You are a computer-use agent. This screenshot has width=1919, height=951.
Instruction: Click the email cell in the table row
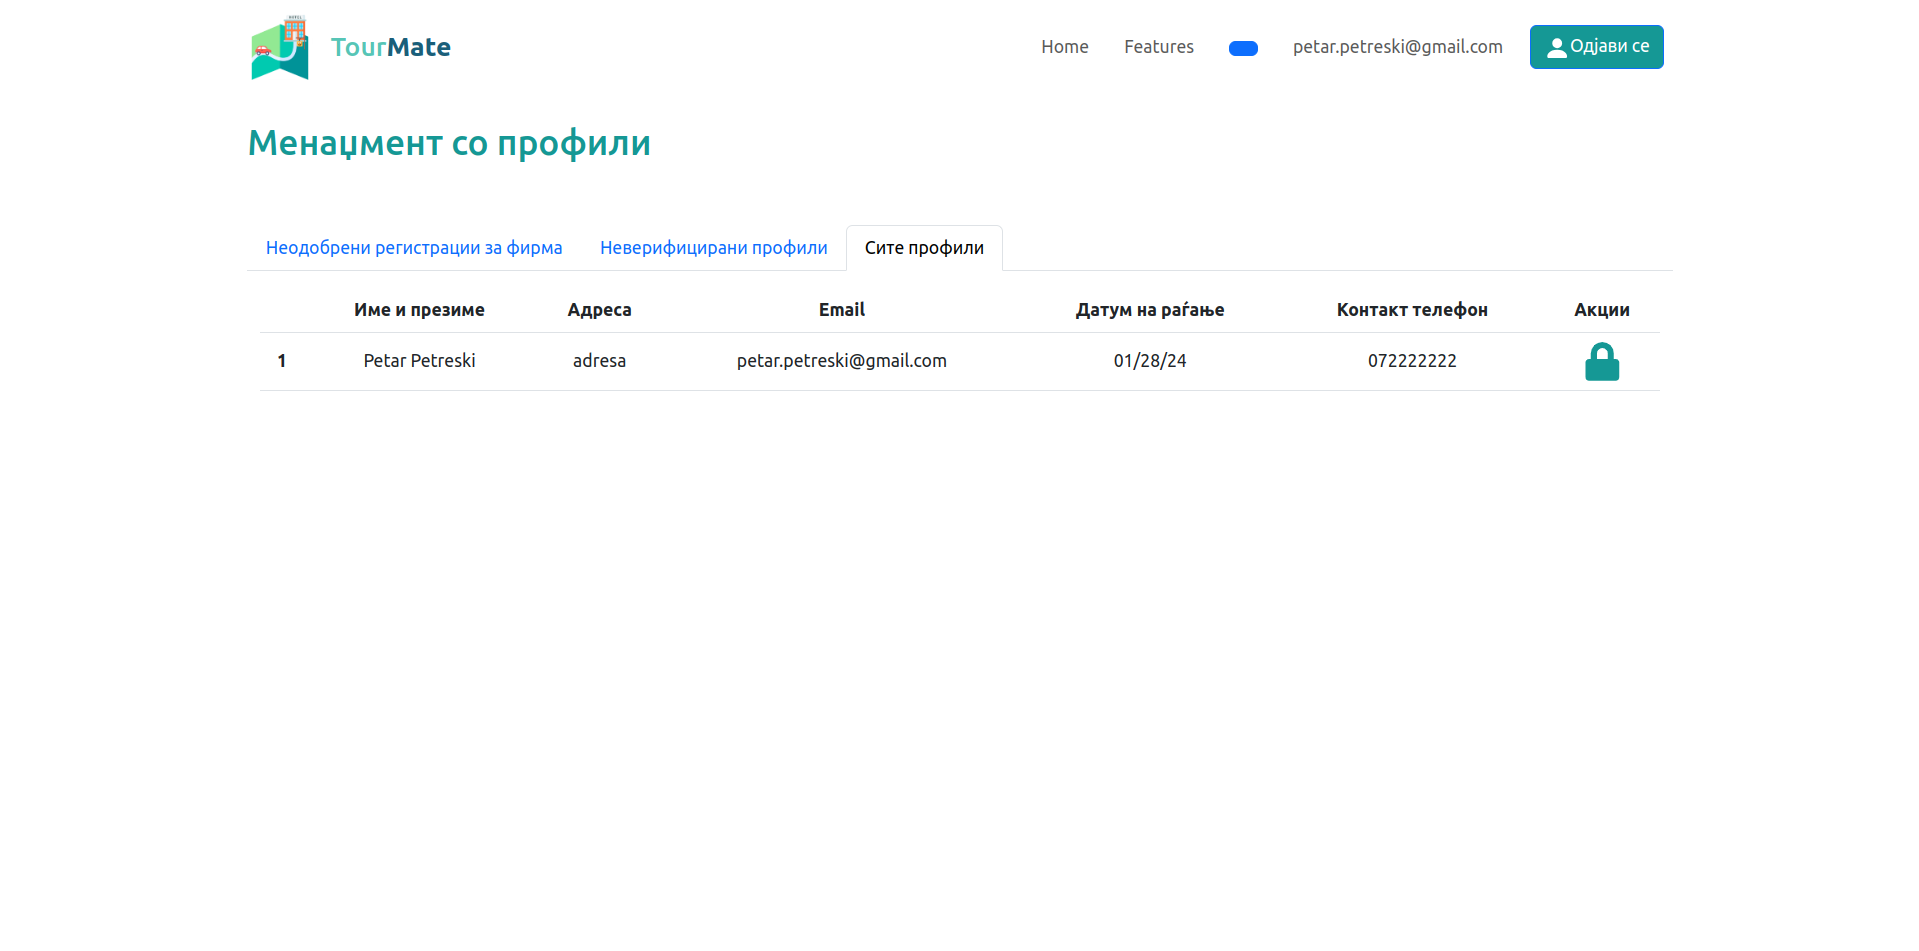(x=841, y=361)
